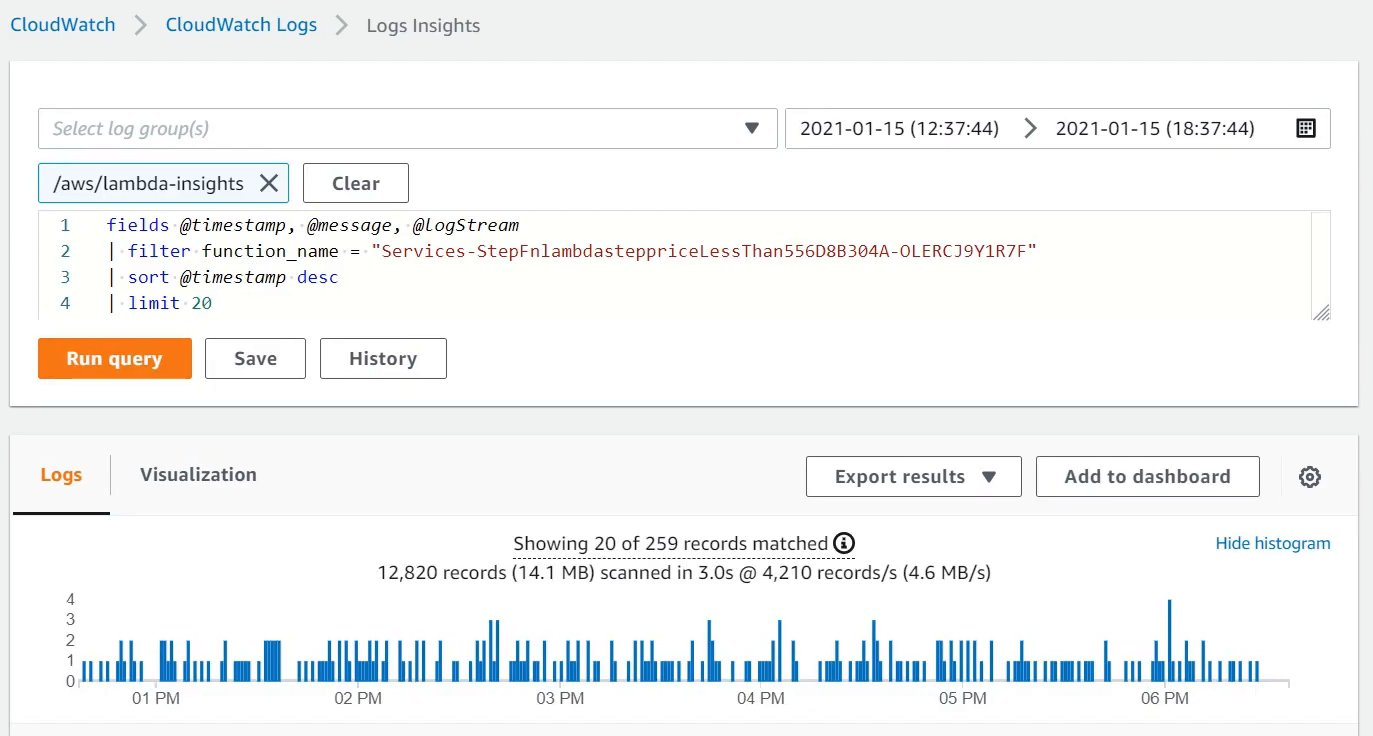Clear the selected log groups
This screenshot has height=736, width=1373.
pyautogui.click(x=355, y=183)
